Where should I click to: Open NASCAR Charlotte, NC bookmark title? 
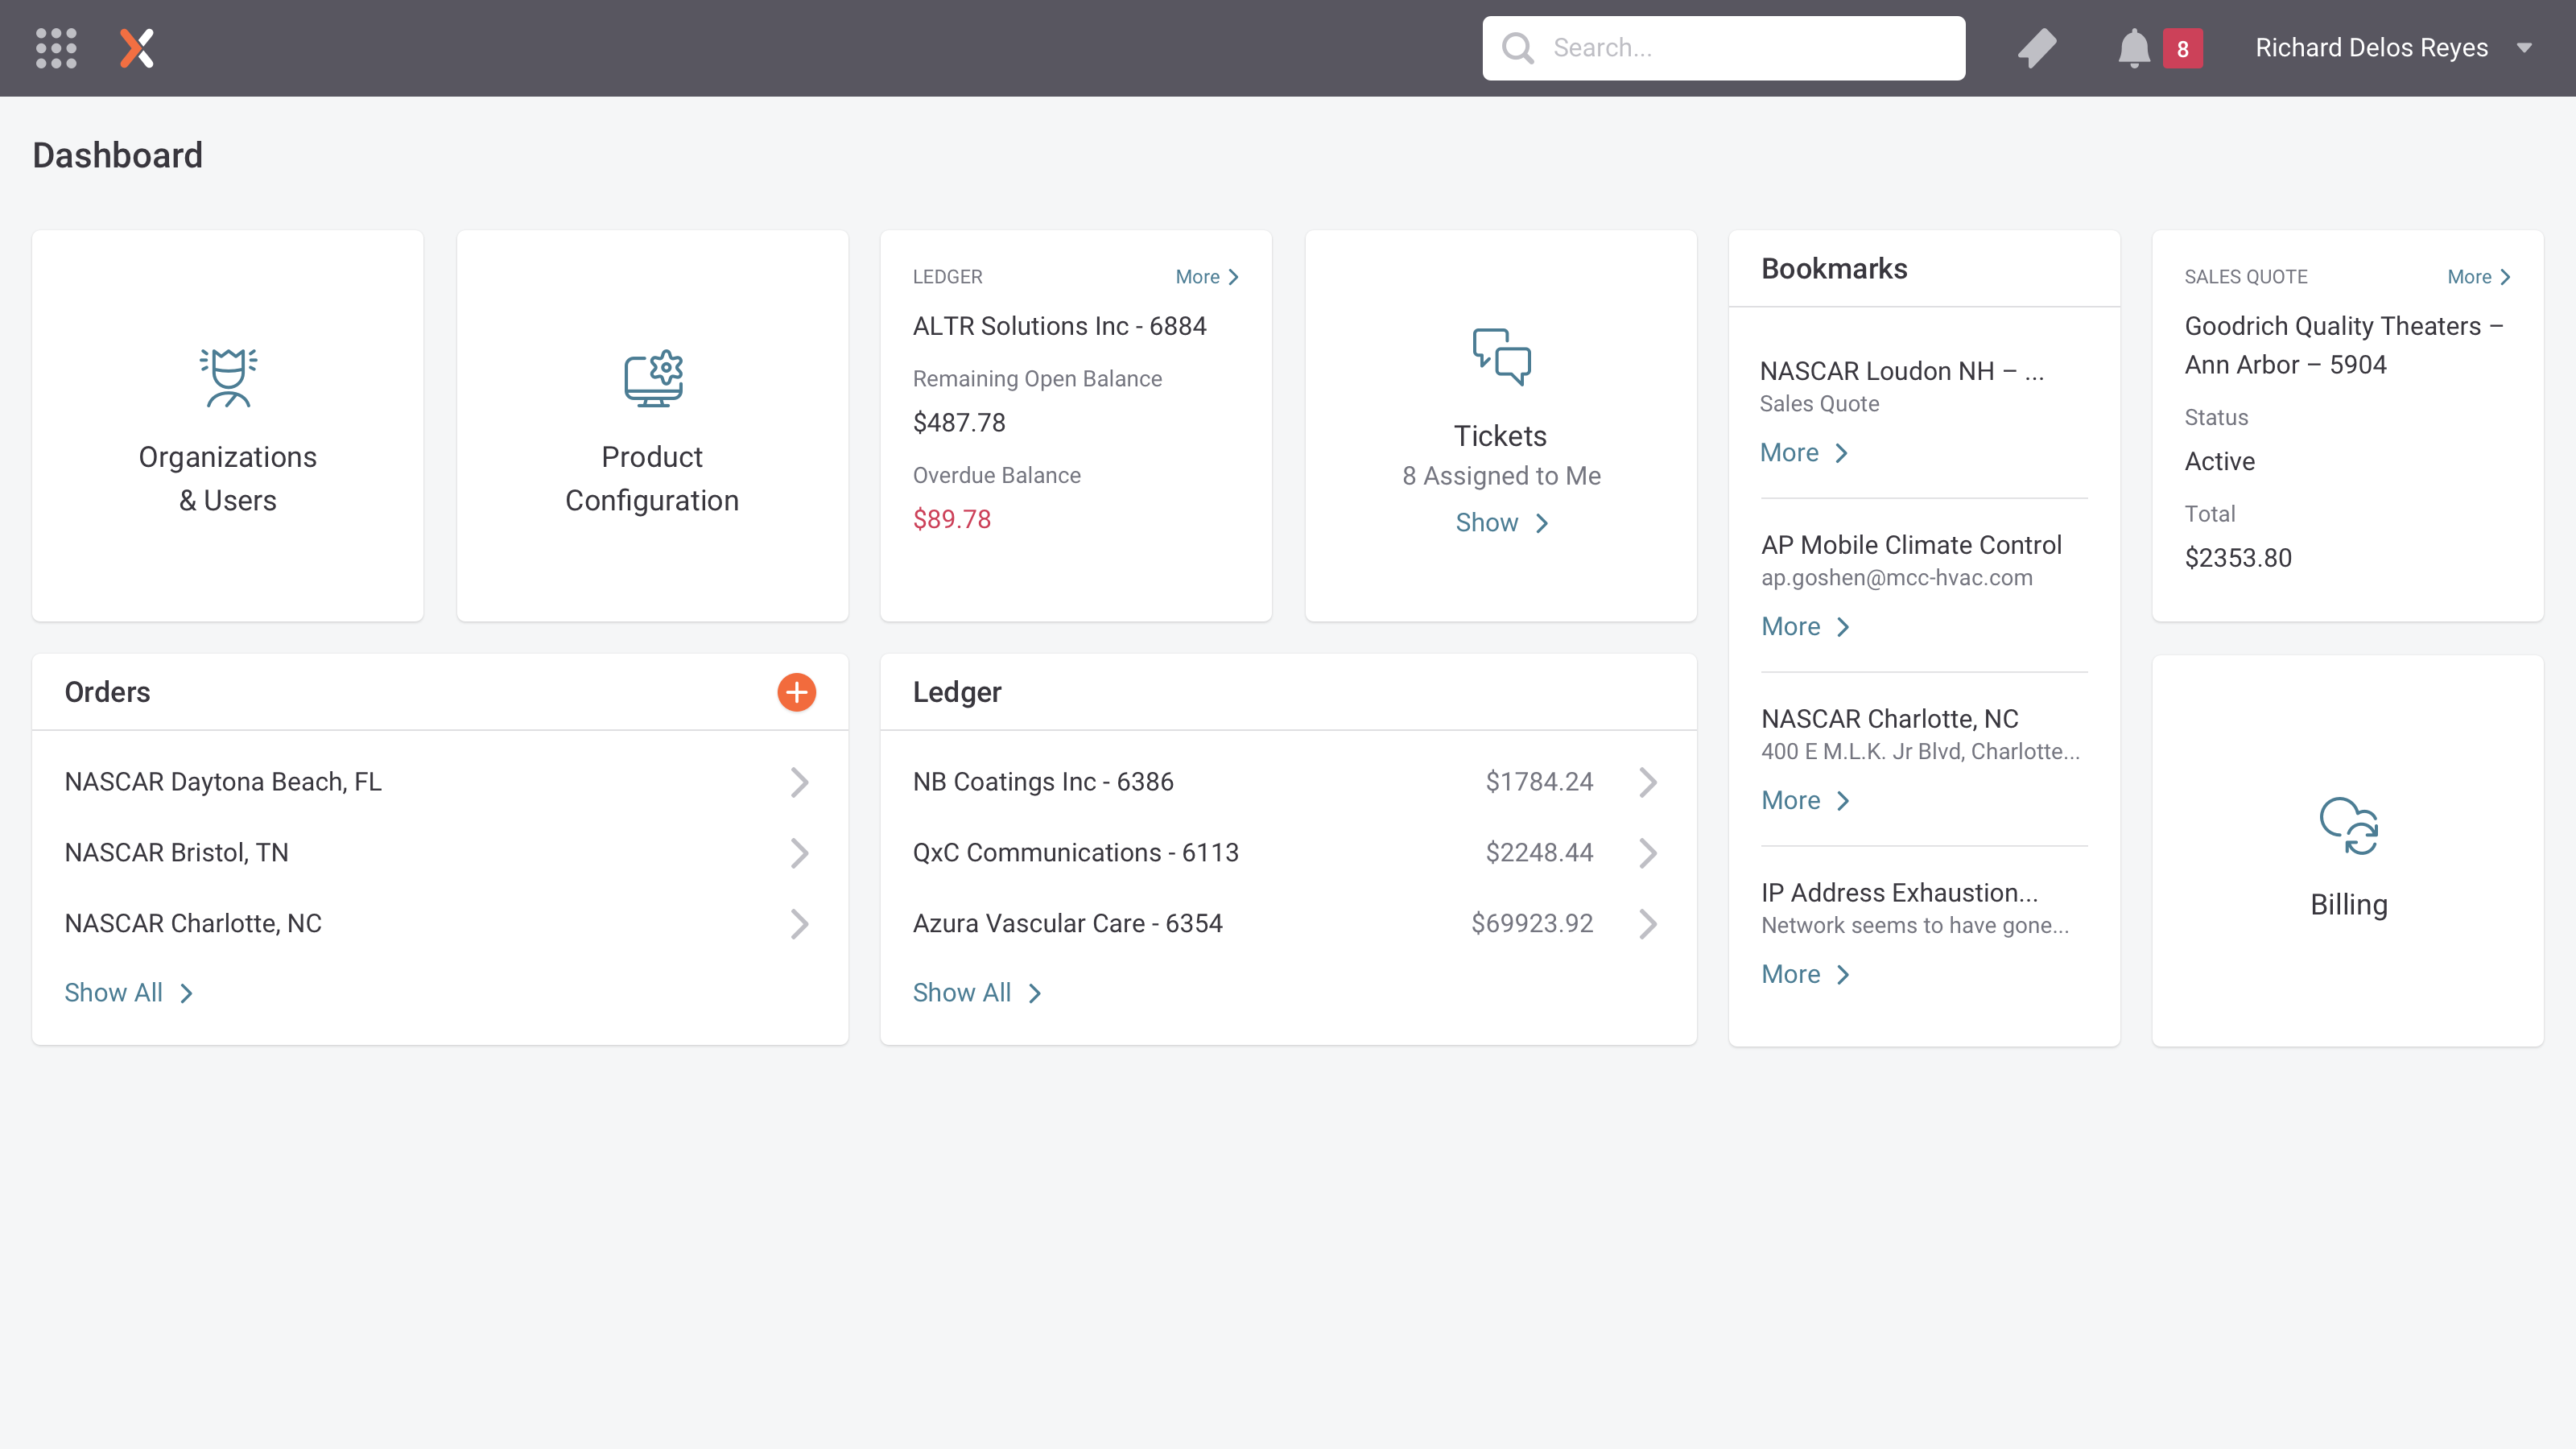click(x=1889, y=719)
